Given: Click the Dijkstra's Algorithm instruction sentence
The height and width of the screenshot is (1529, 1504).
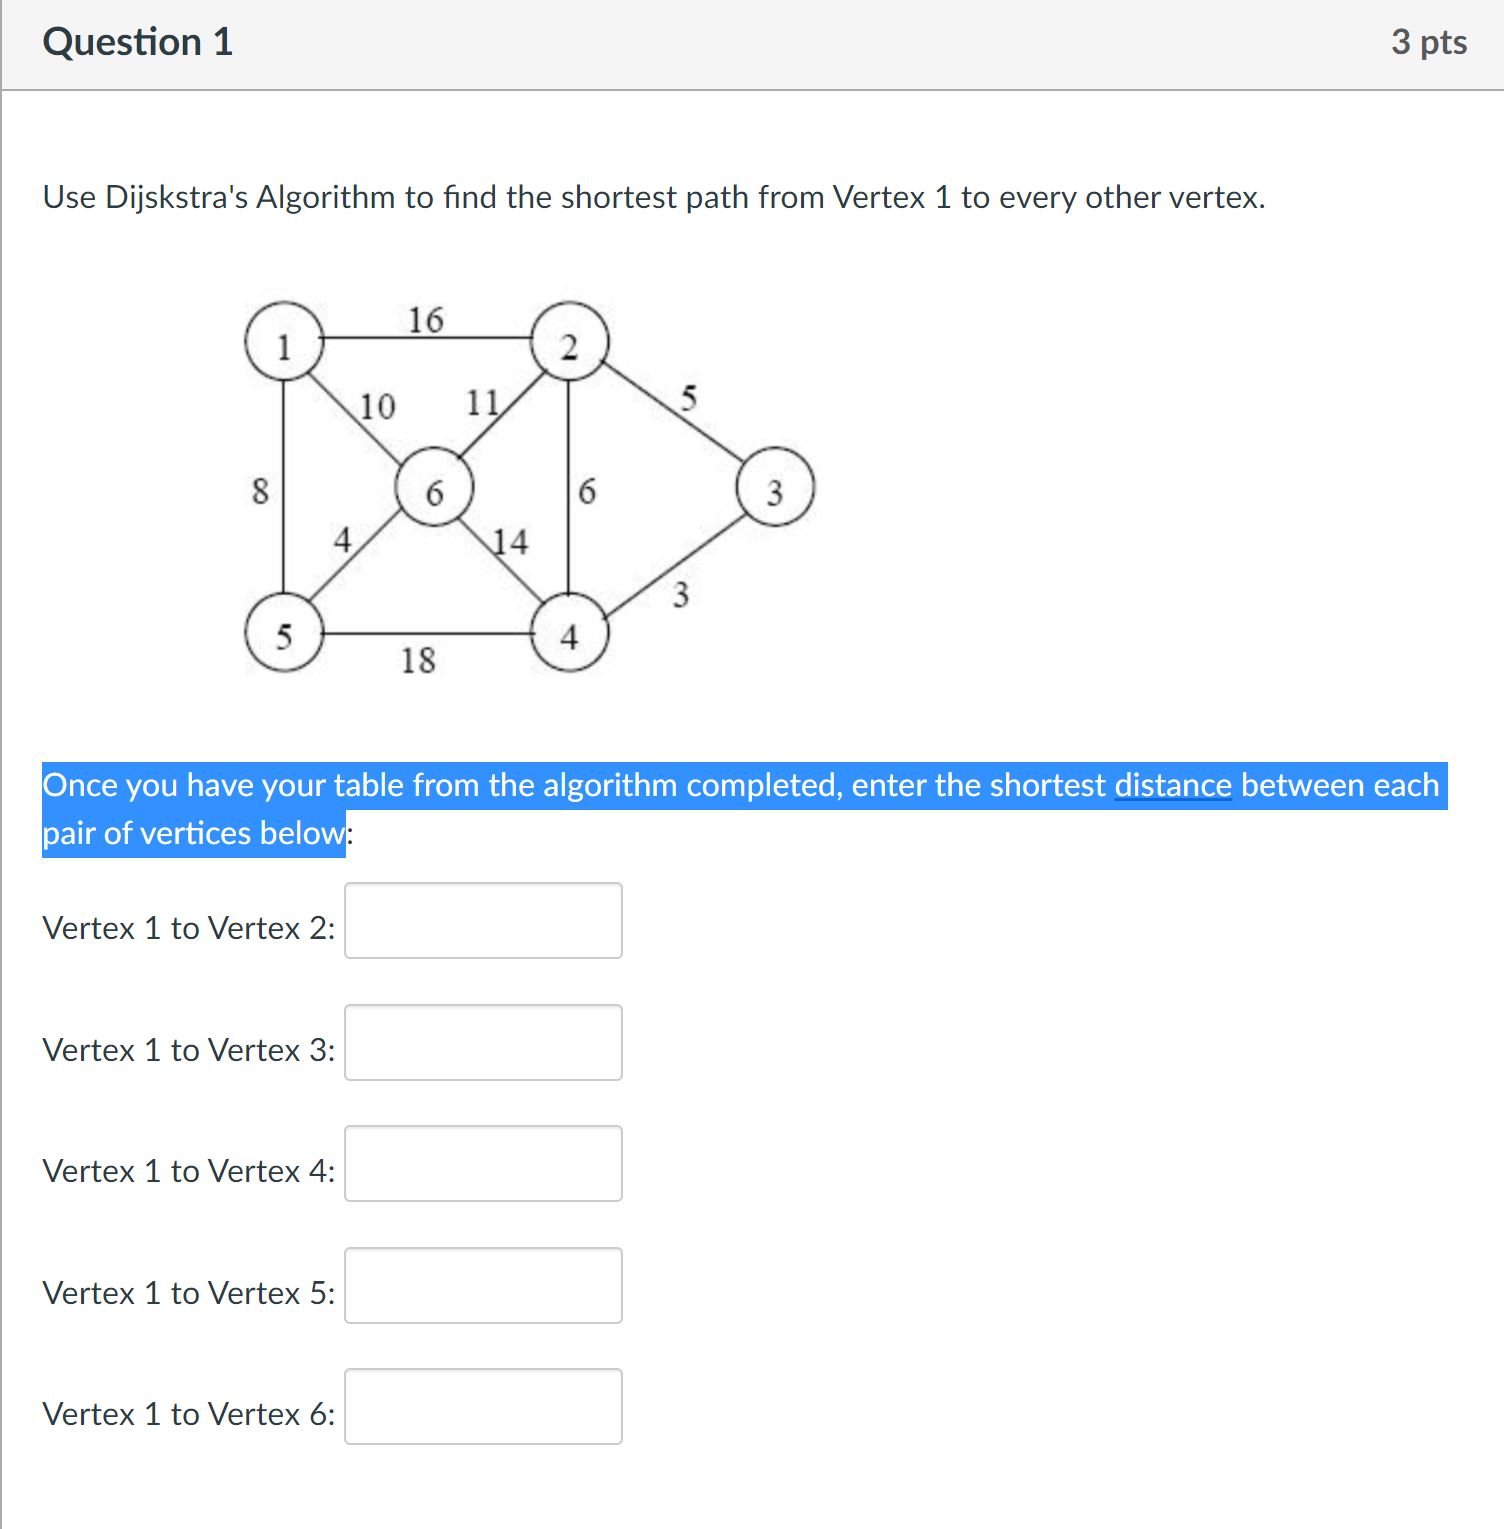Looking at the screenshot, I should (653, 197).
